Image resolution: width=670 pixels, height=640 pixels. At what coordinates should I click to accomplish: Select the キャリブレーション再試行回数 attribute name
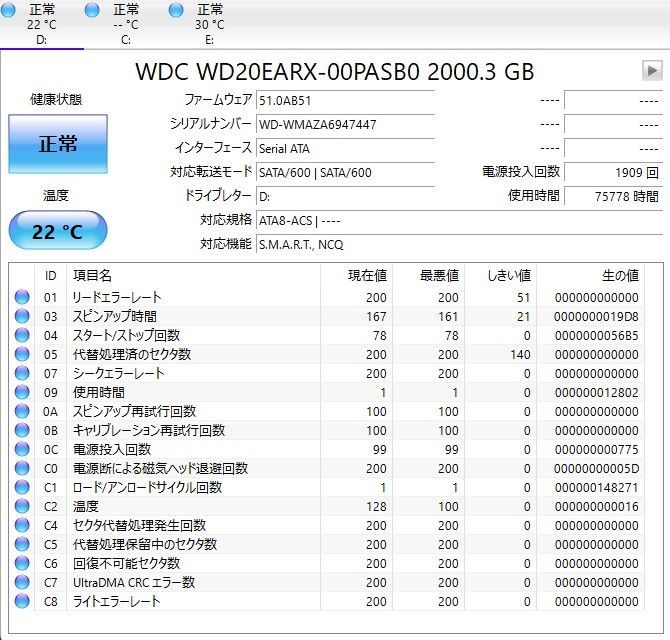tap(149, 430)
